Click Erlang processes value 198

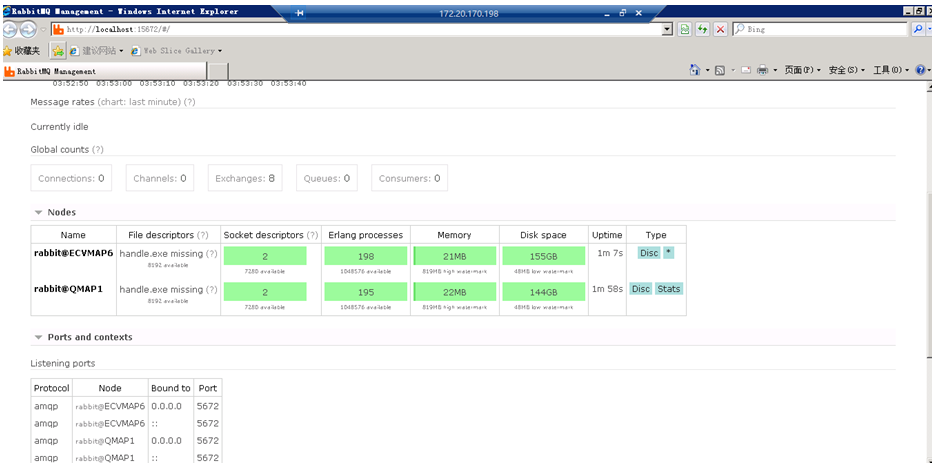(366, 256)
